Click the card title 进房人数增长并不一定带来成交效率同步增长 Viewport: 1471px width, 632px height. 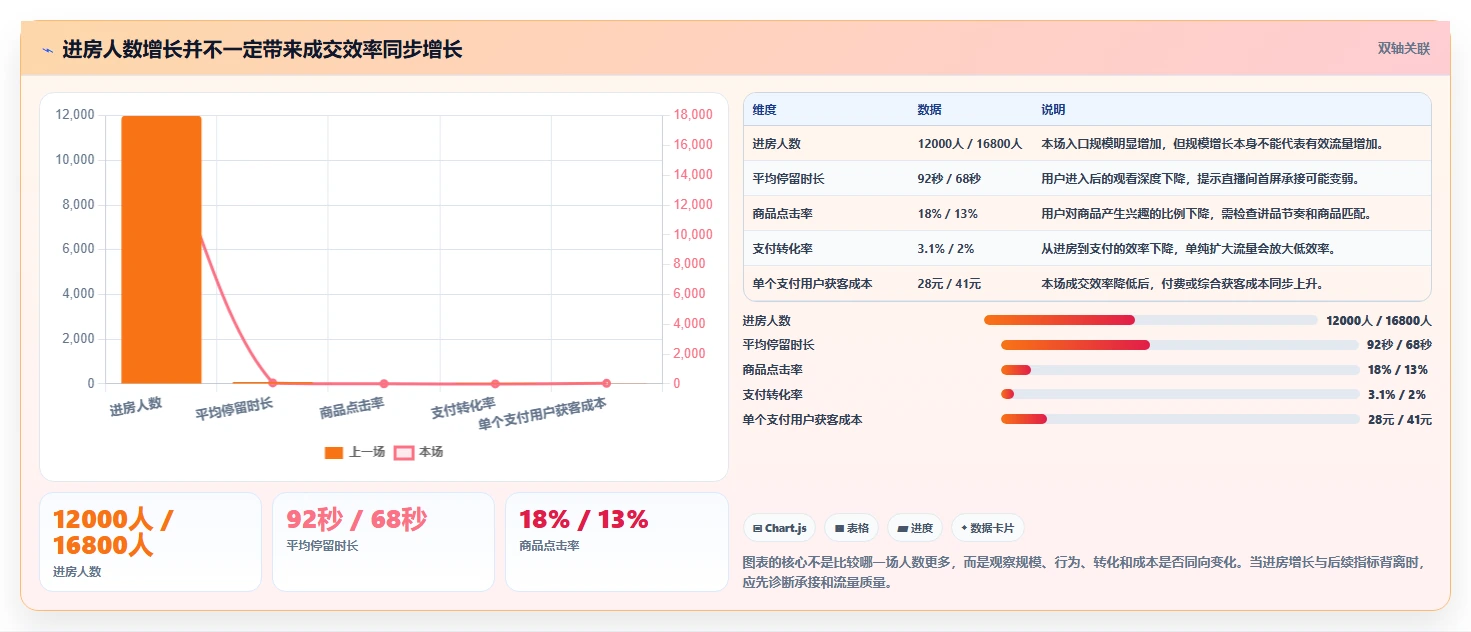point(262,49)
